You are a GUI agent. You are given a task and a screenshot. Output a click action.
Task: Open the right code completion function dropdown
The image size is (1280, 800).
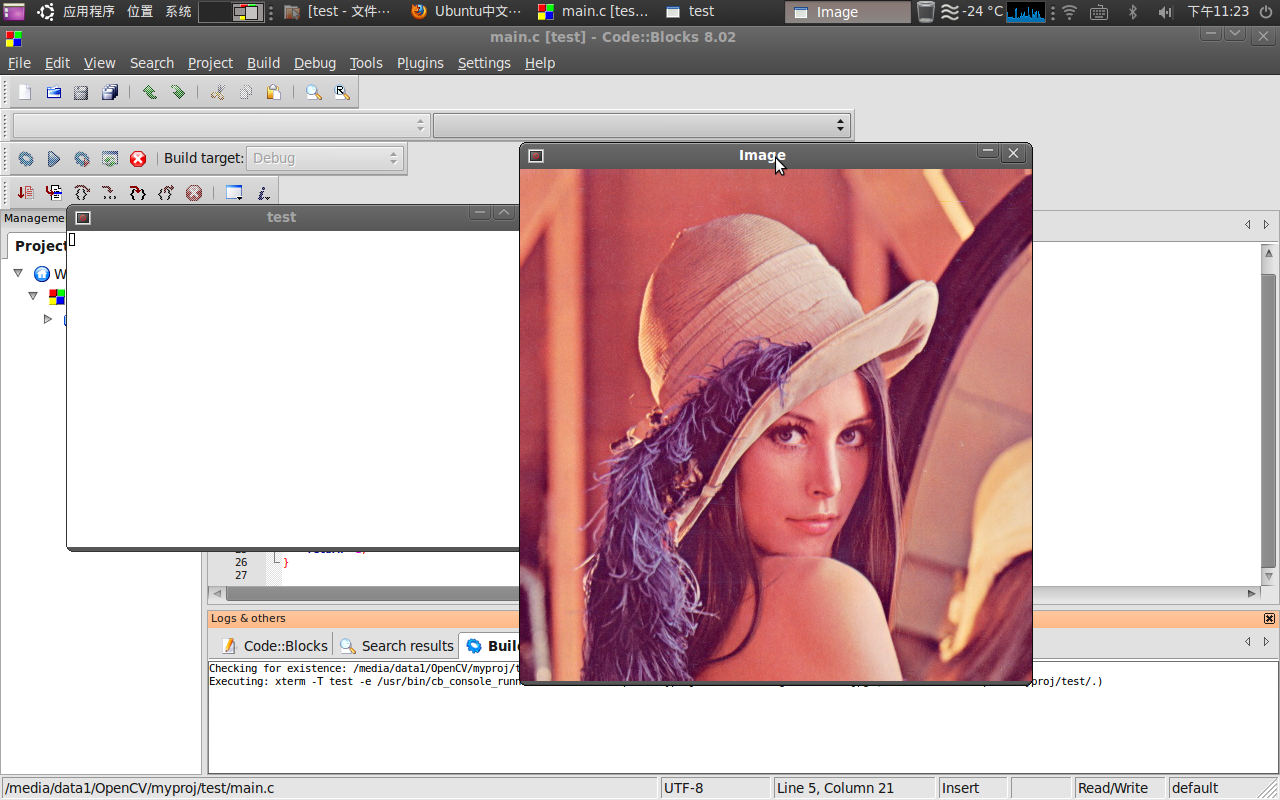coord(641,125)
